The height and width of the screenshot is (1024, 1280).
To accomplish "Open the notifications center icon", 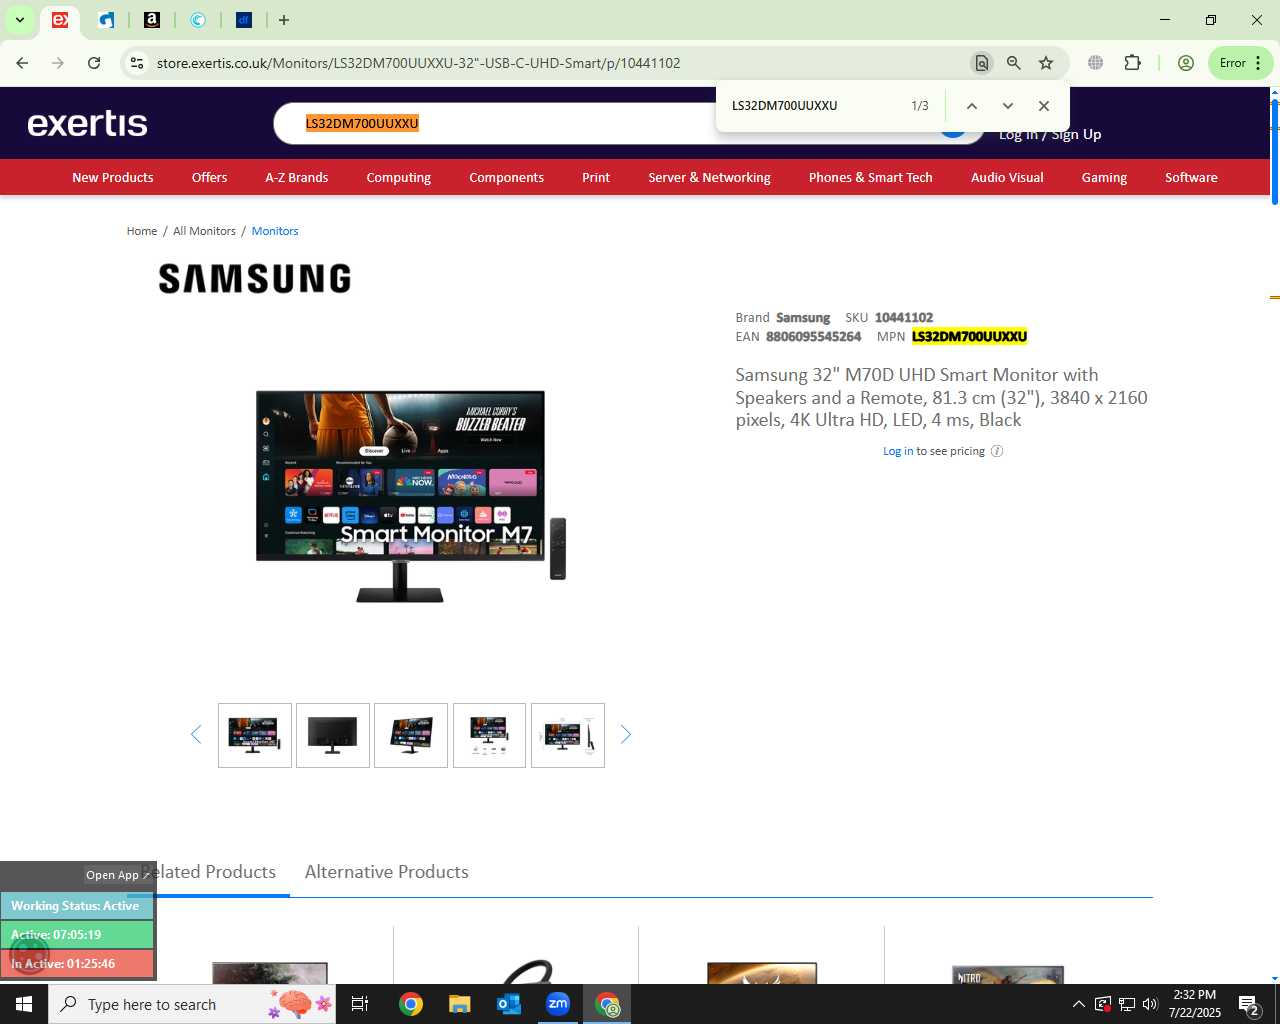I will click(1248, 1004).
